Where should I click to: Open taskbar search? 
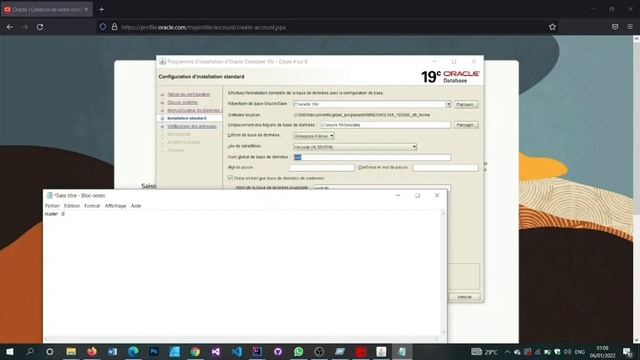coord(30,351)
